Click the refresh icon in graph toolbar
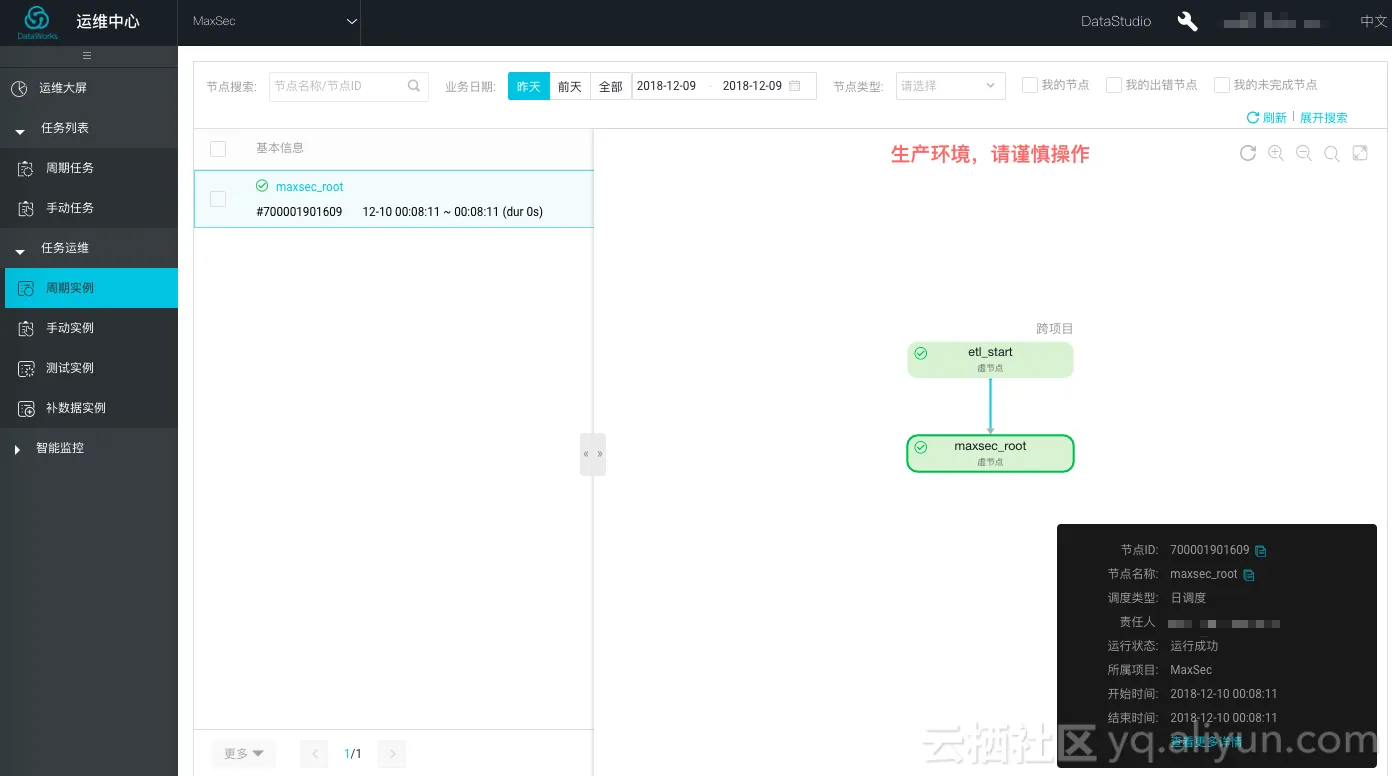 pyautogui.click(x=1247, y=153)
